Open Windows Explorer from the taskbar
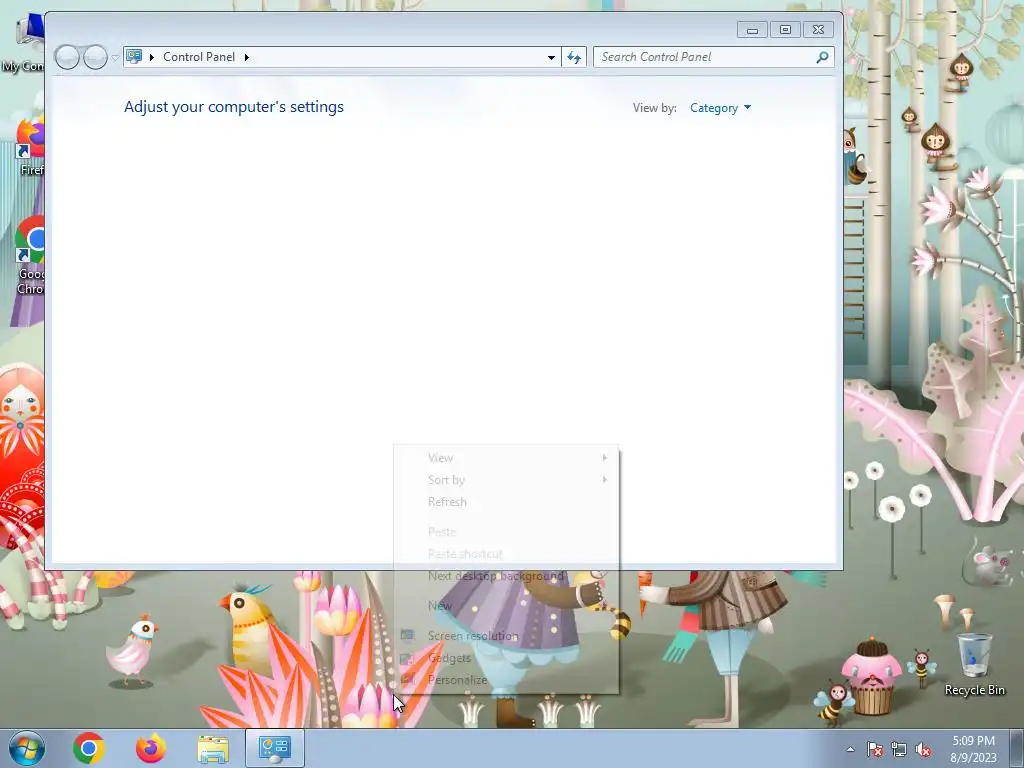 (x=213, y=748)
